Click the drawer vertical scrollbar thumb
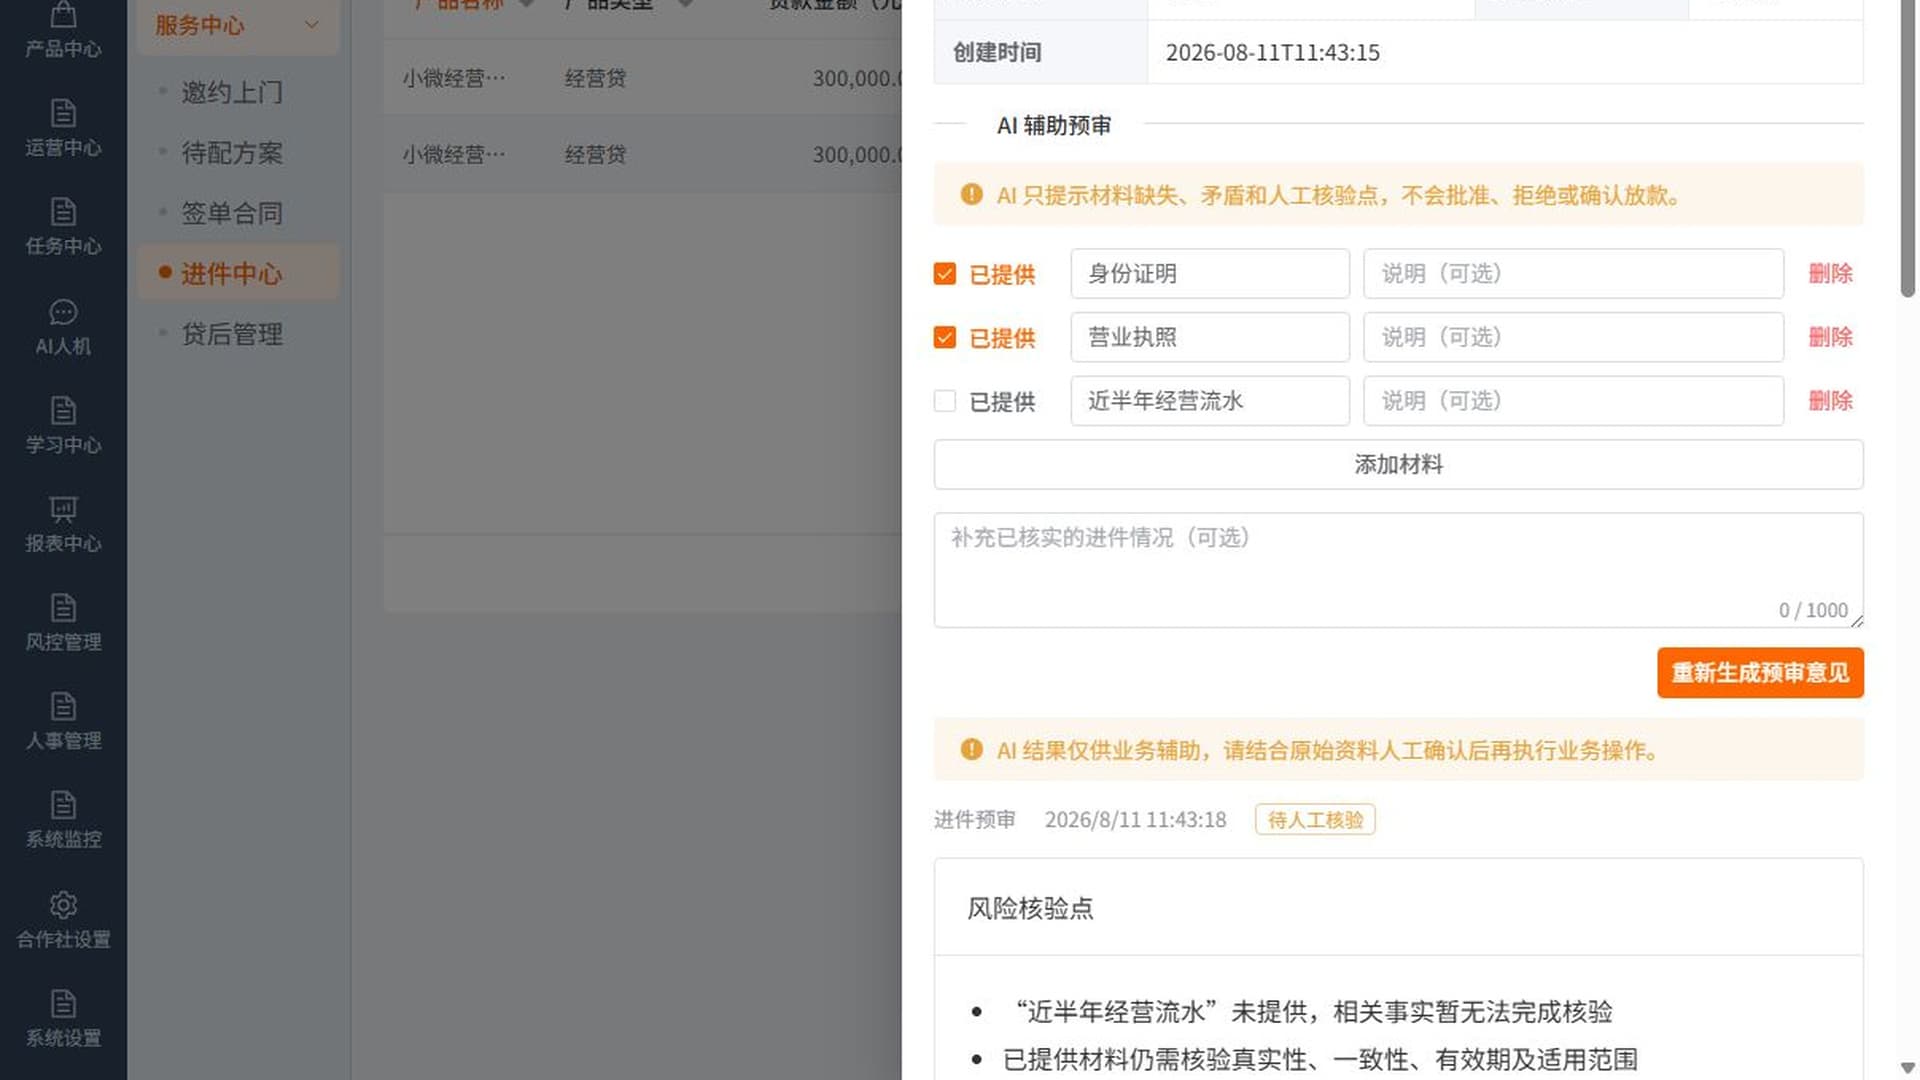 coord(1908,148)
